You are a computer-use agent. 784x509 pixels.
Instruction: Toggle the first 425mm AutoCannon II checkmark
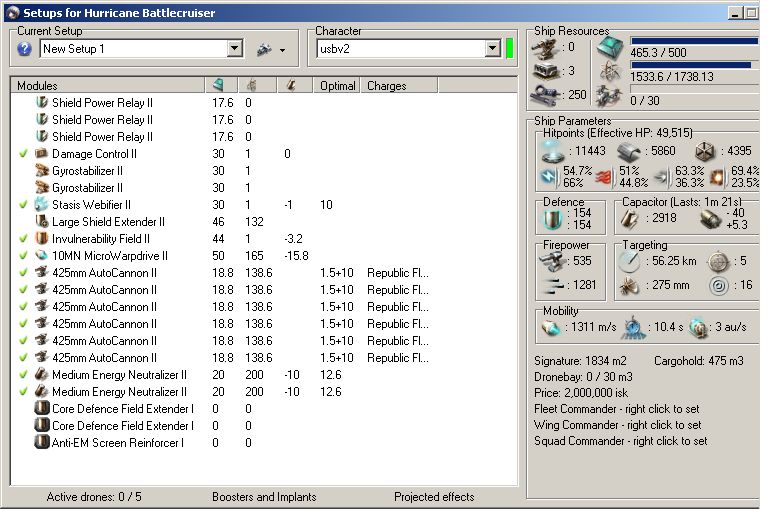[x=23, y=272]
